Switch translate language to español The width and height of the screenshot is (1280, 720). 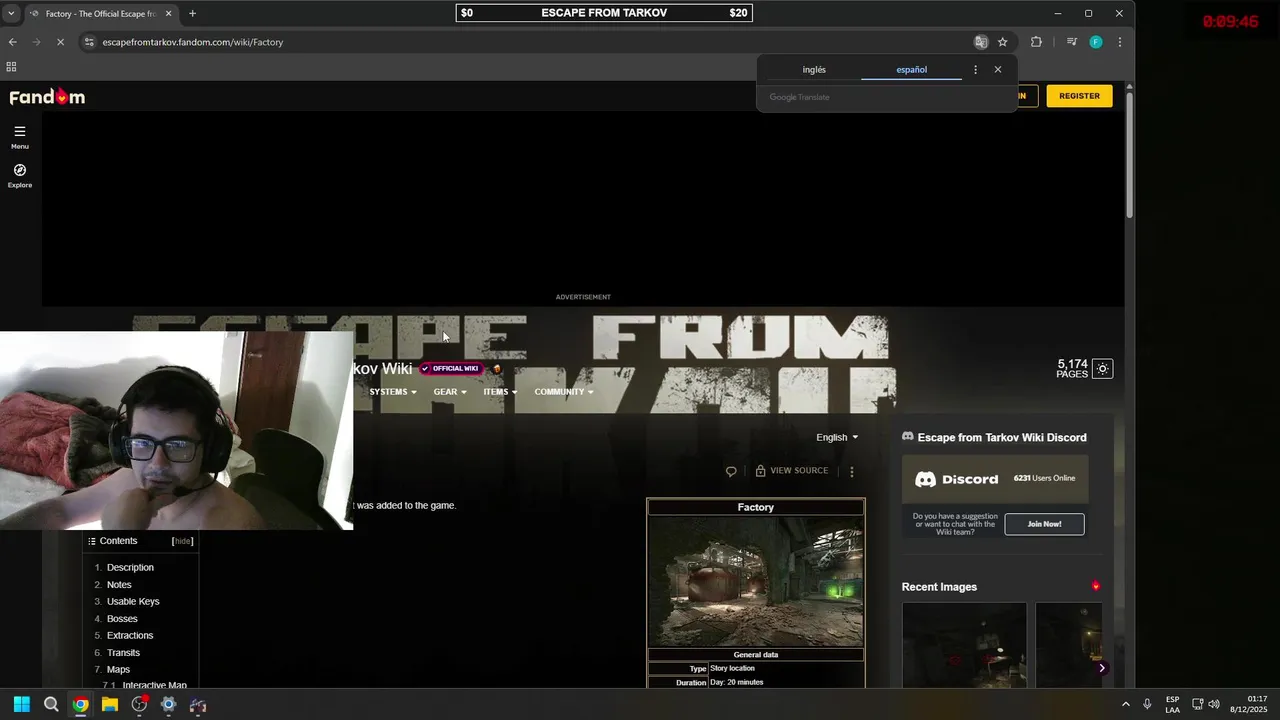(911, 70)
